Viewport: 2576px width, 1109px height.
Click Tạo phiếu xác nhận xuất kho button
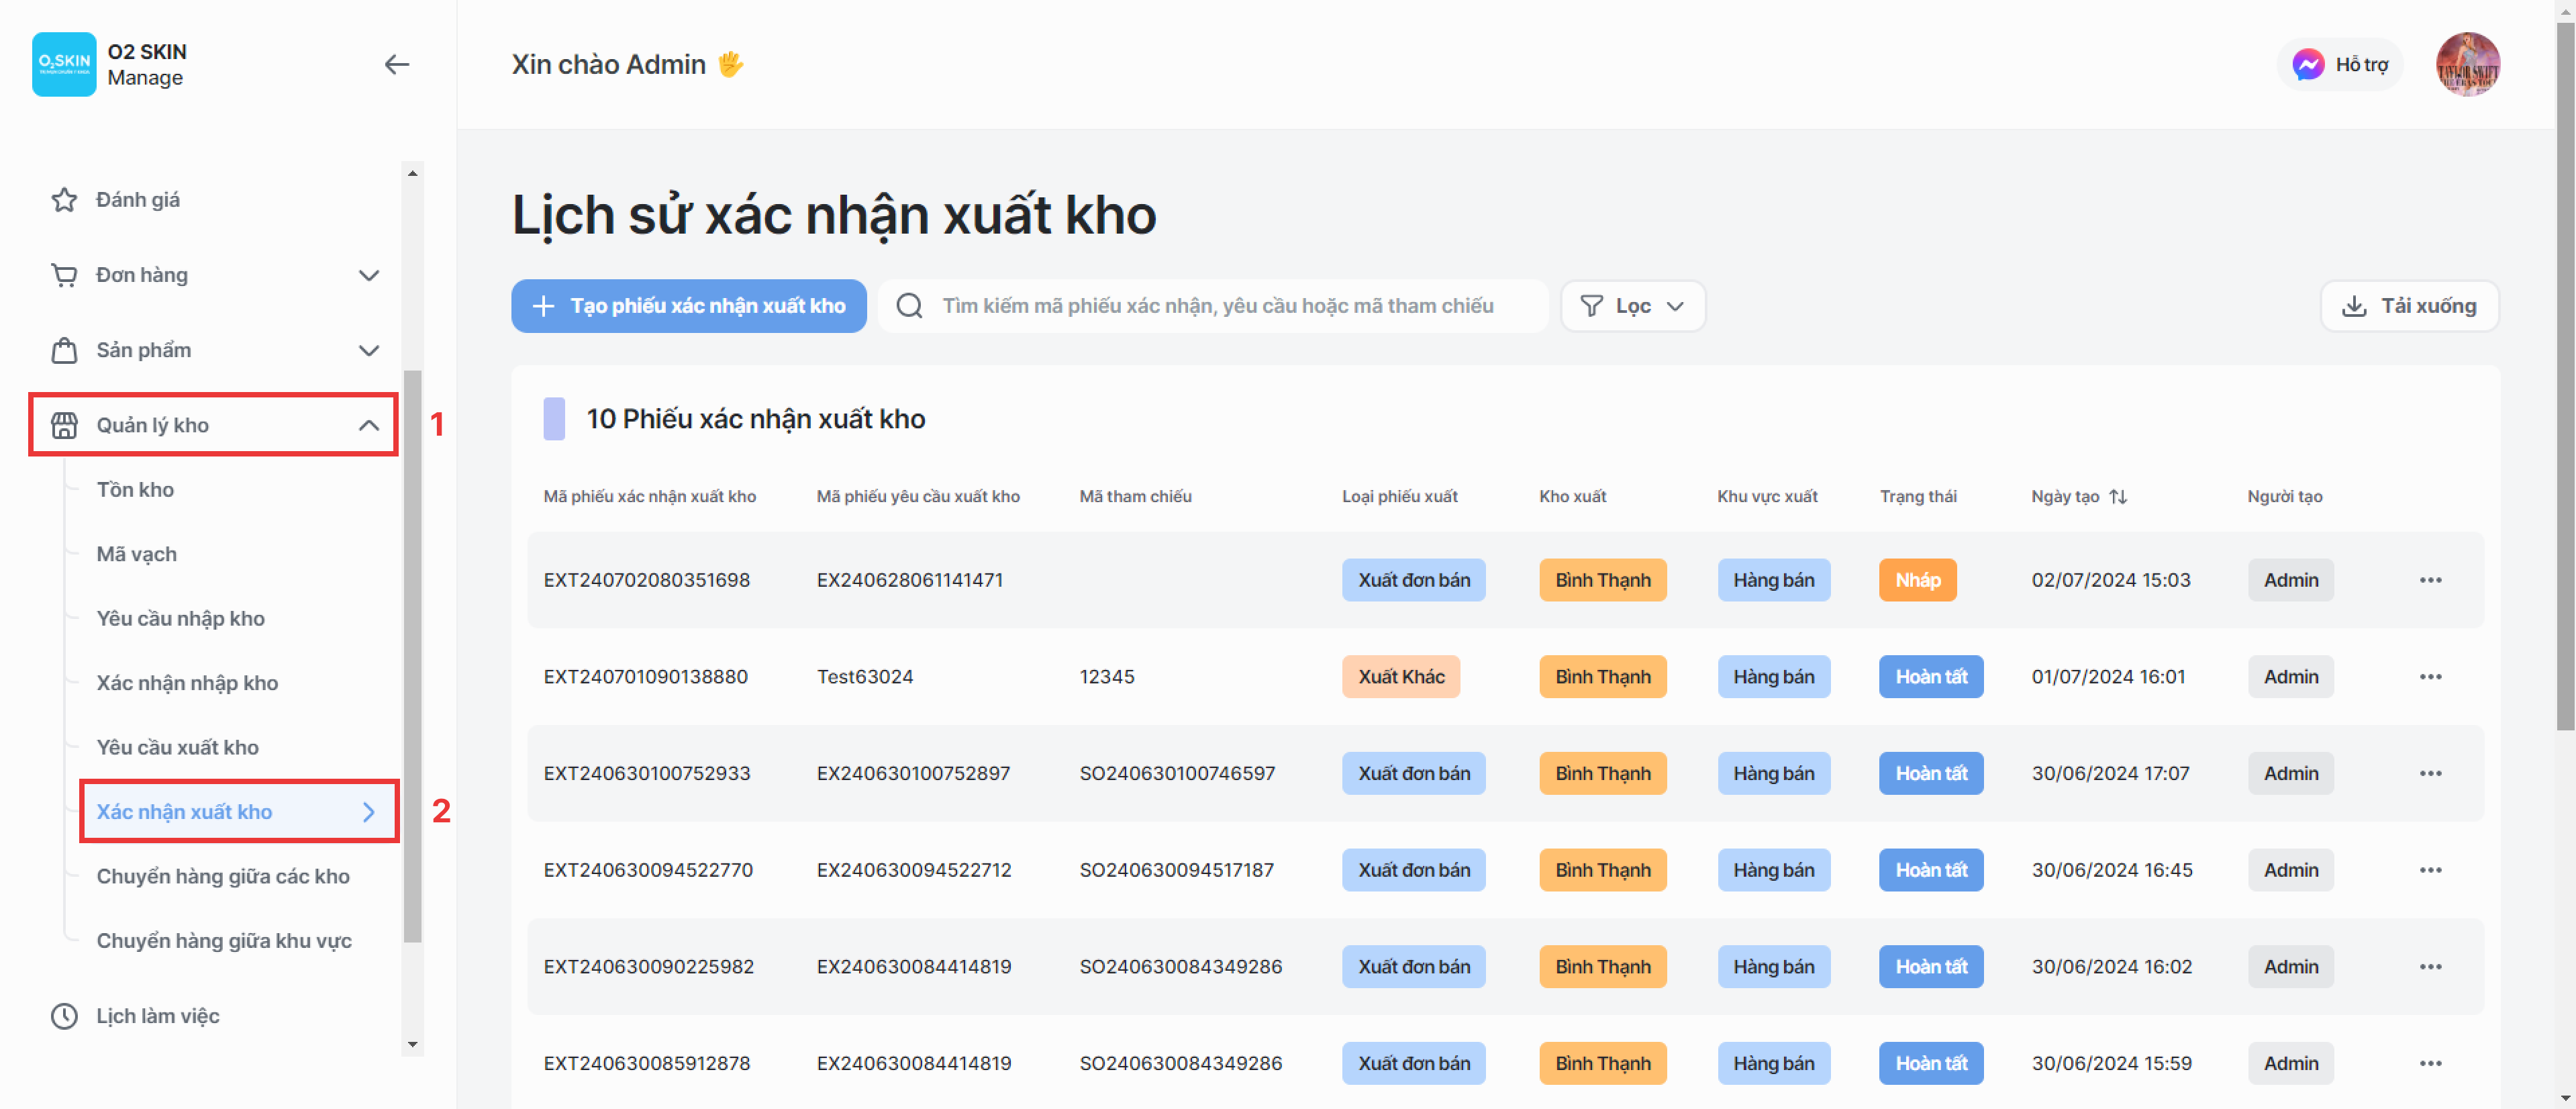(688, 306)
